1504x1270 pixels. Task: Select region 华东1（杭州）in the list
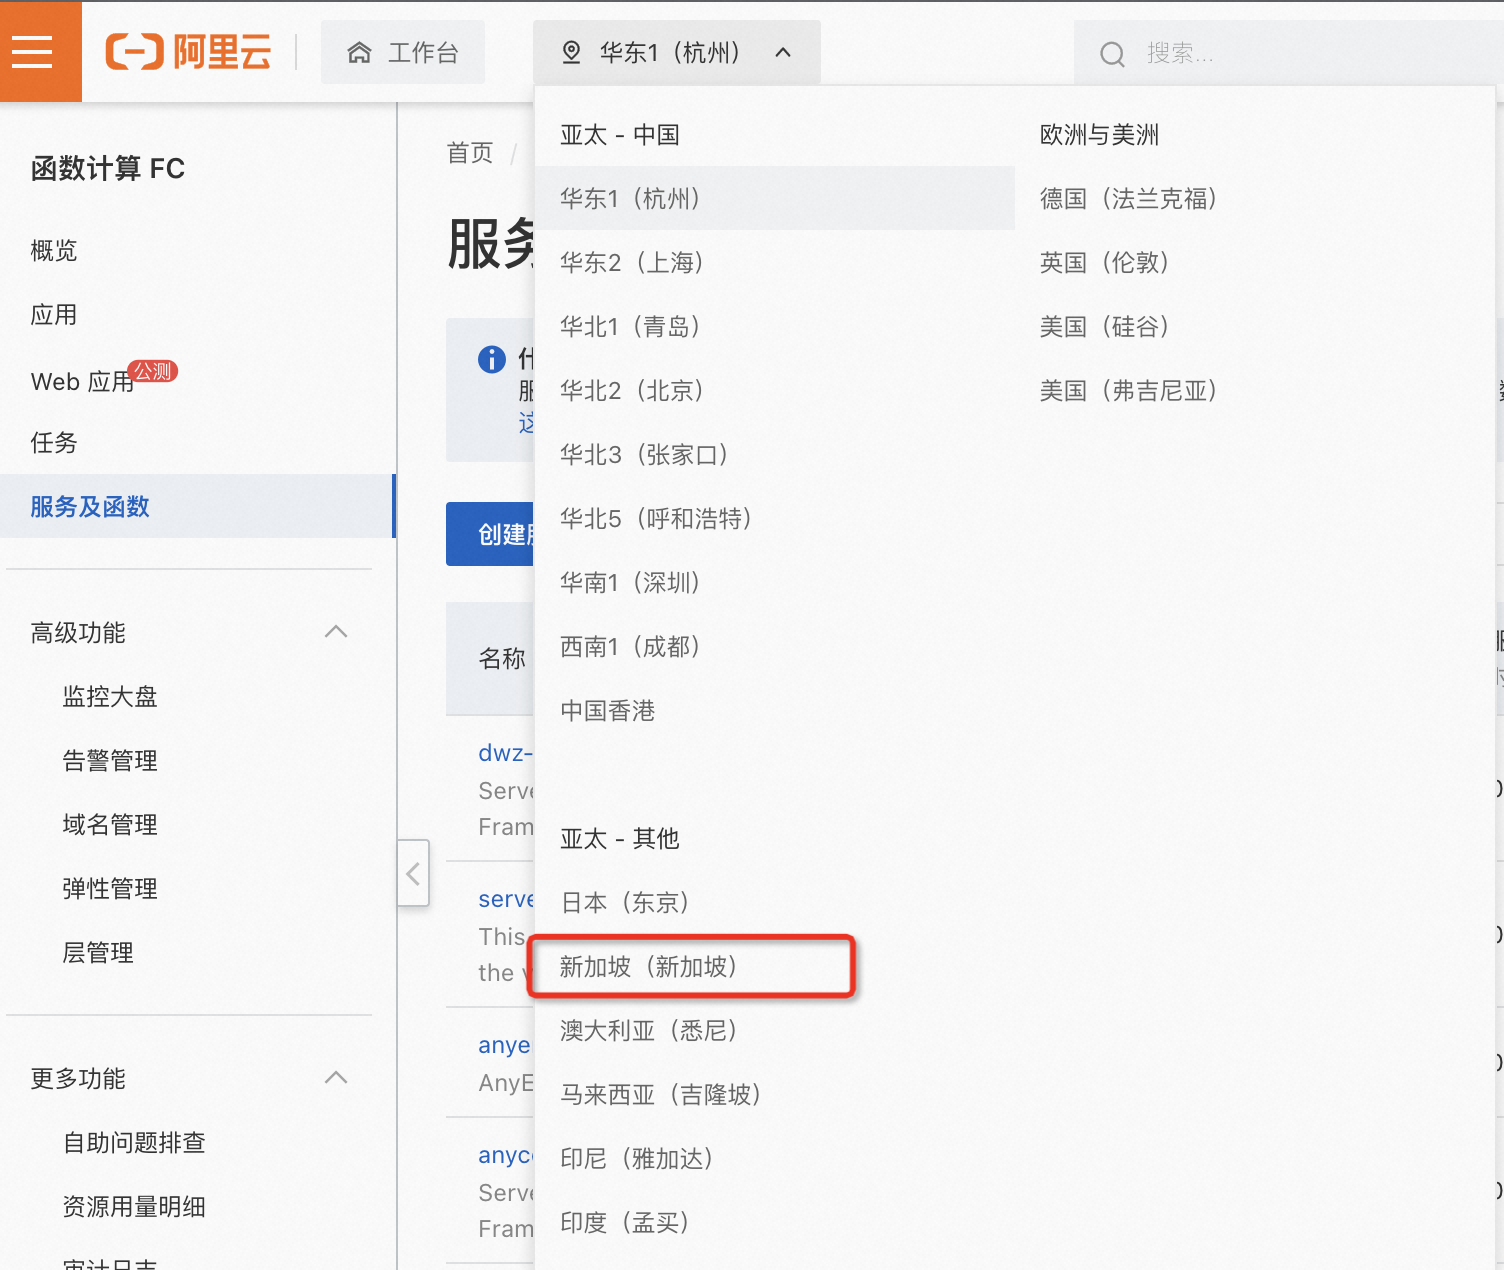775,198
